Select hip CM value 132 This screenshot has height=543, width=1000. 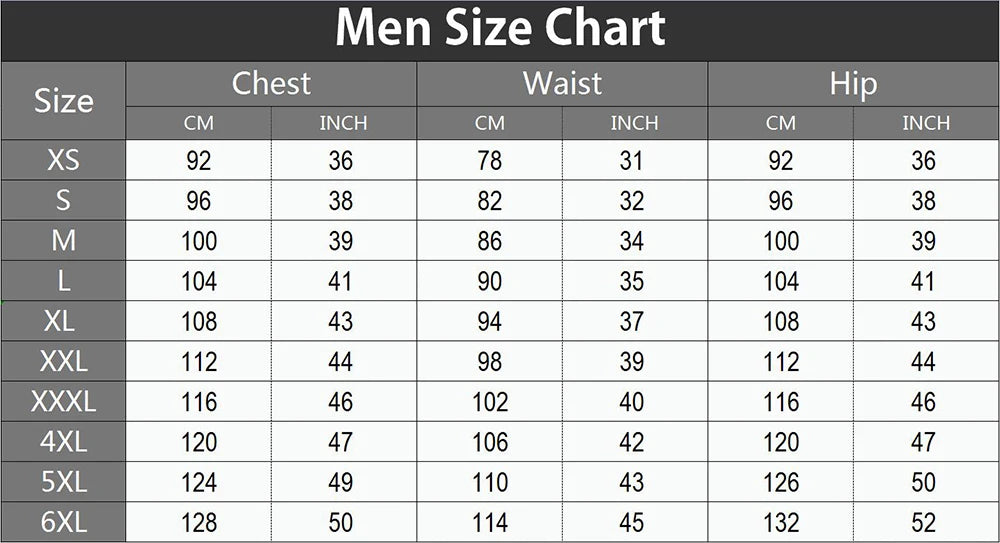point(781,523)
